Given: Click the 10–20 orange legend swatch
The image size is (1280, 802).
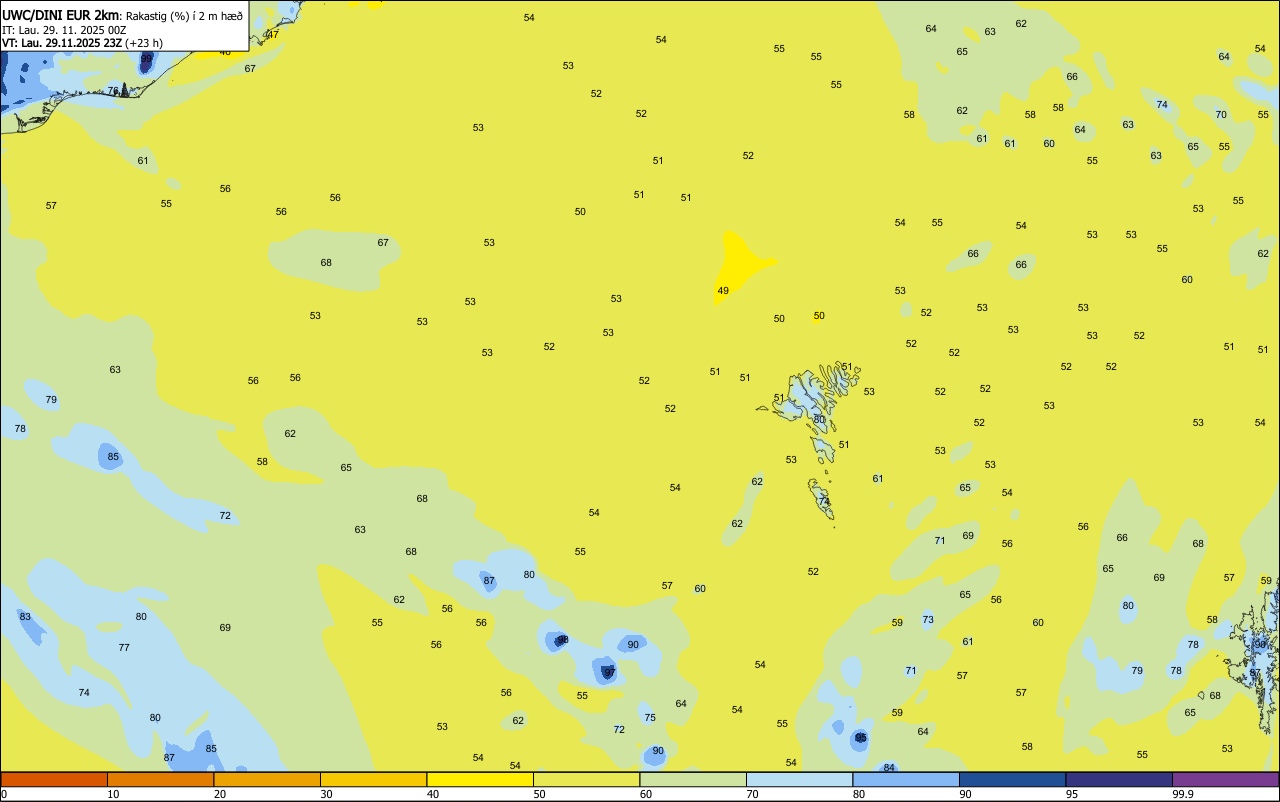Looking at the screenshot, I should 160,779.
